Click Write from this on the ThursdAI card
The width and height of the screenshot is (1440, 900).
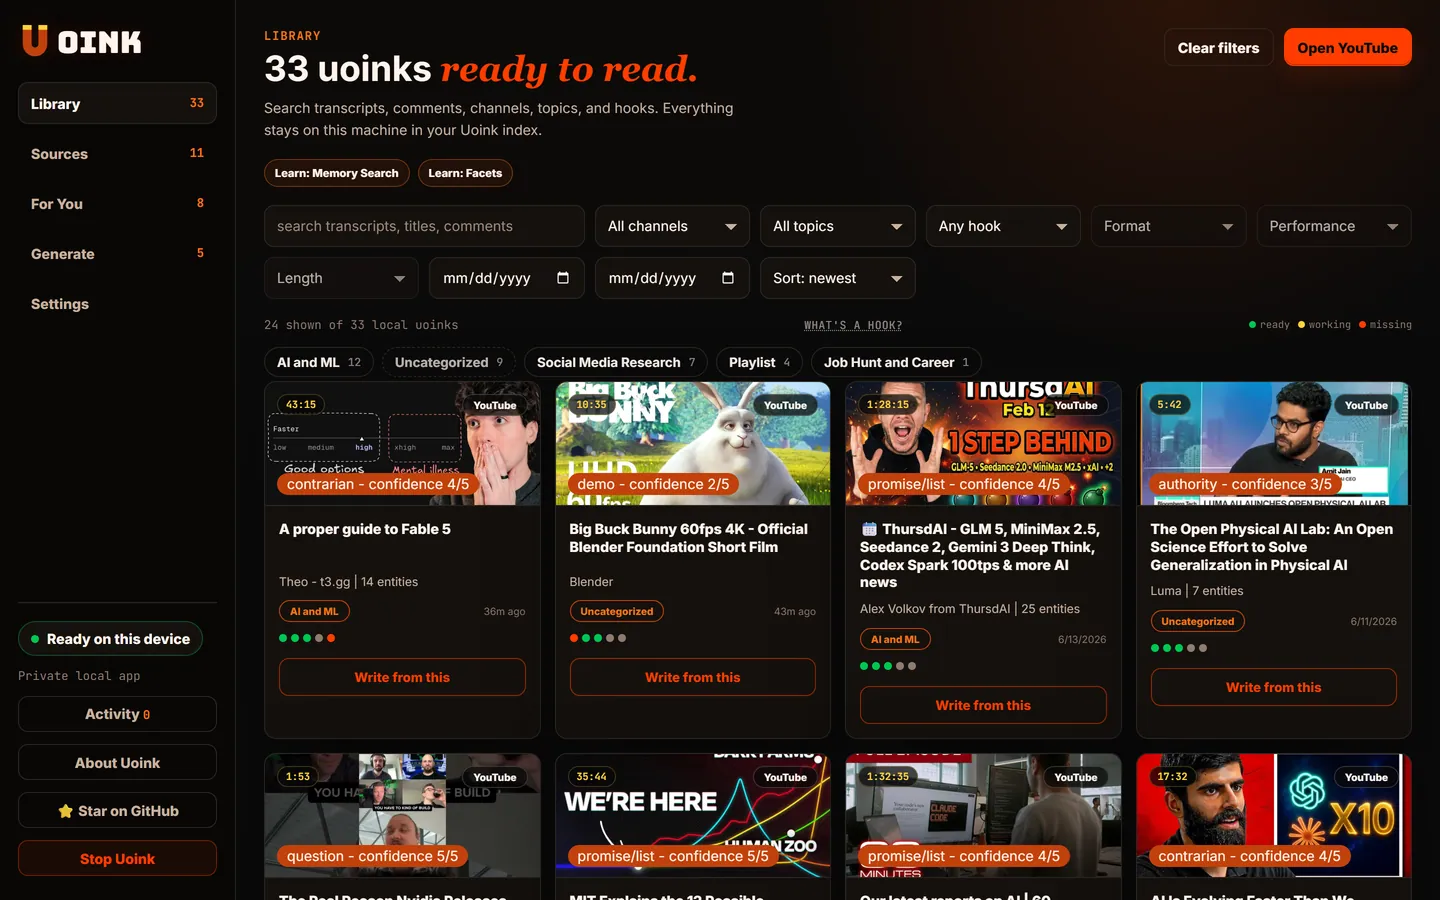[x=983, y=705]
